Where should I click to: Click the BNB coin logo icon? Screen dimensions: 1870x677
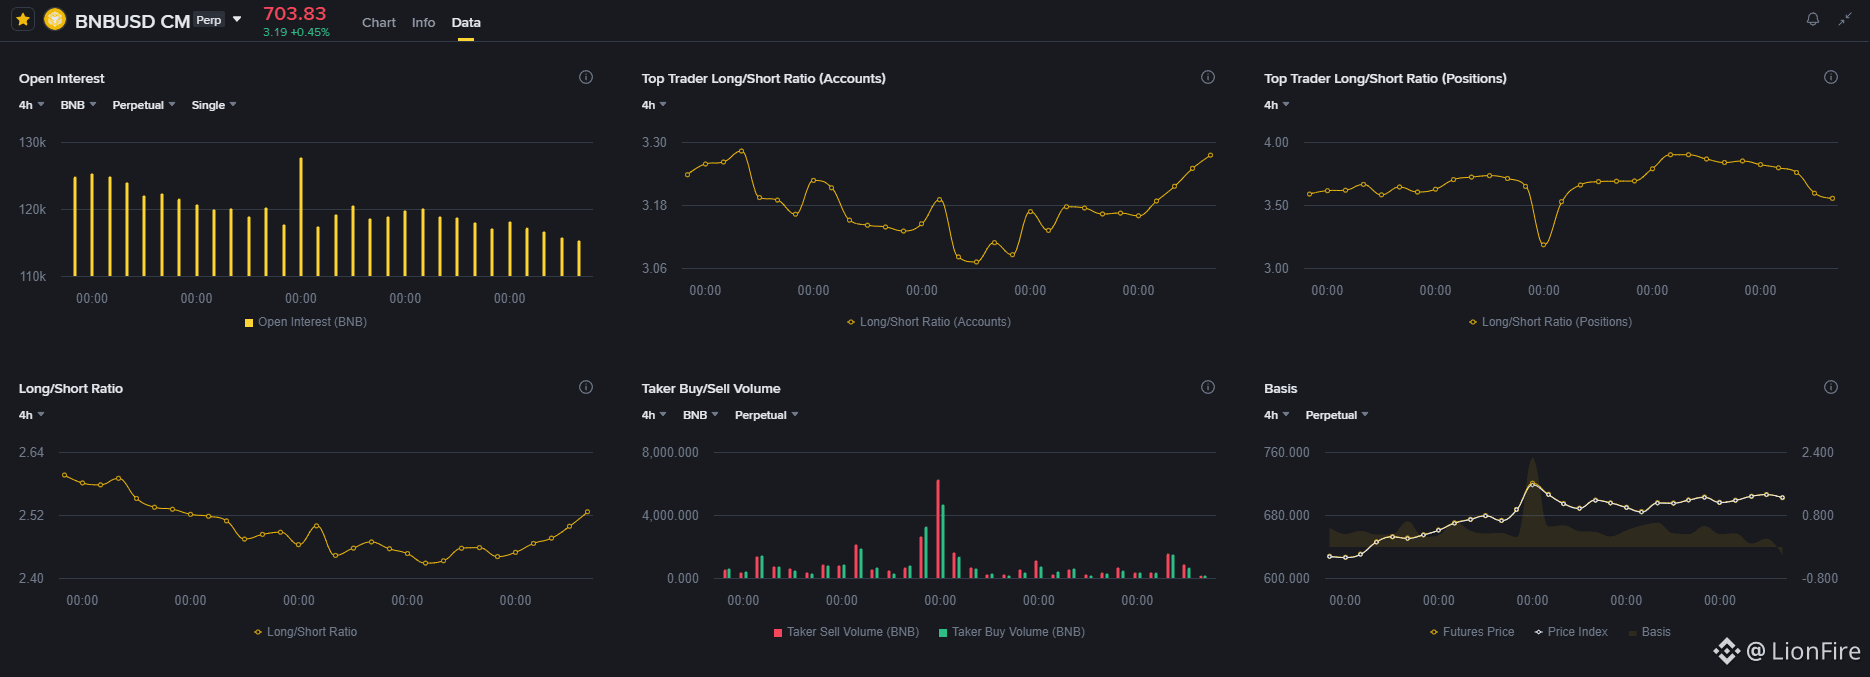pyautogui.click(x=55, y=19)
